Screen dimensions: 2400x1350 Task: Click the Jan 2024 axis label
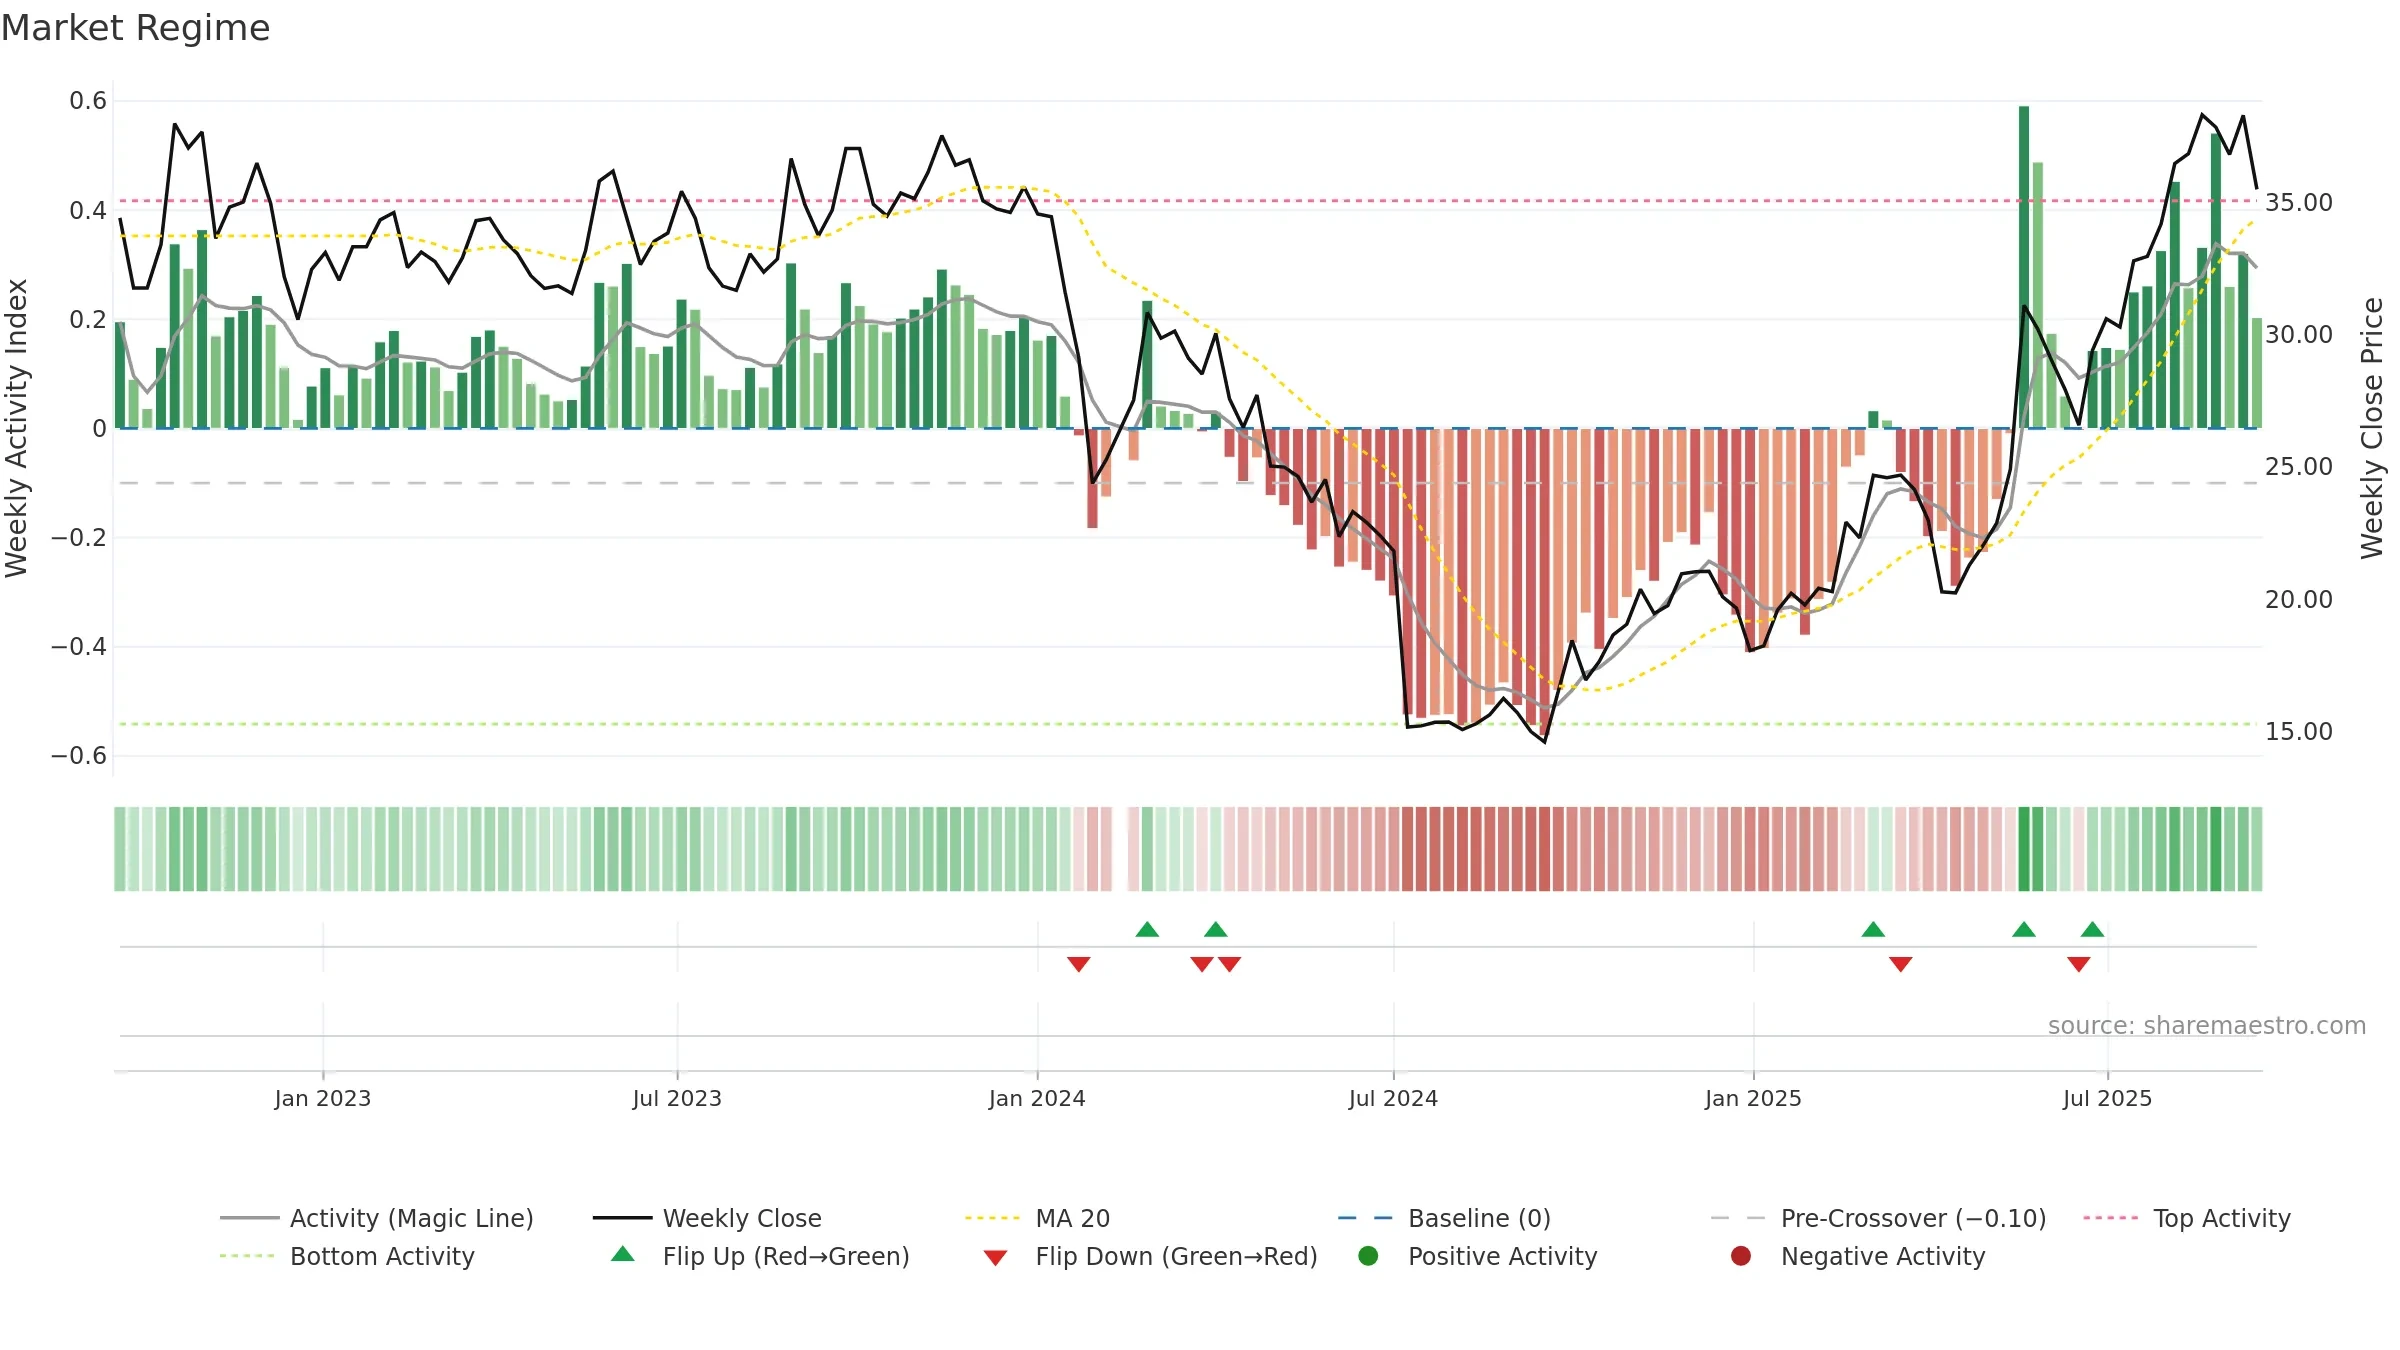coord(1037,1098)
